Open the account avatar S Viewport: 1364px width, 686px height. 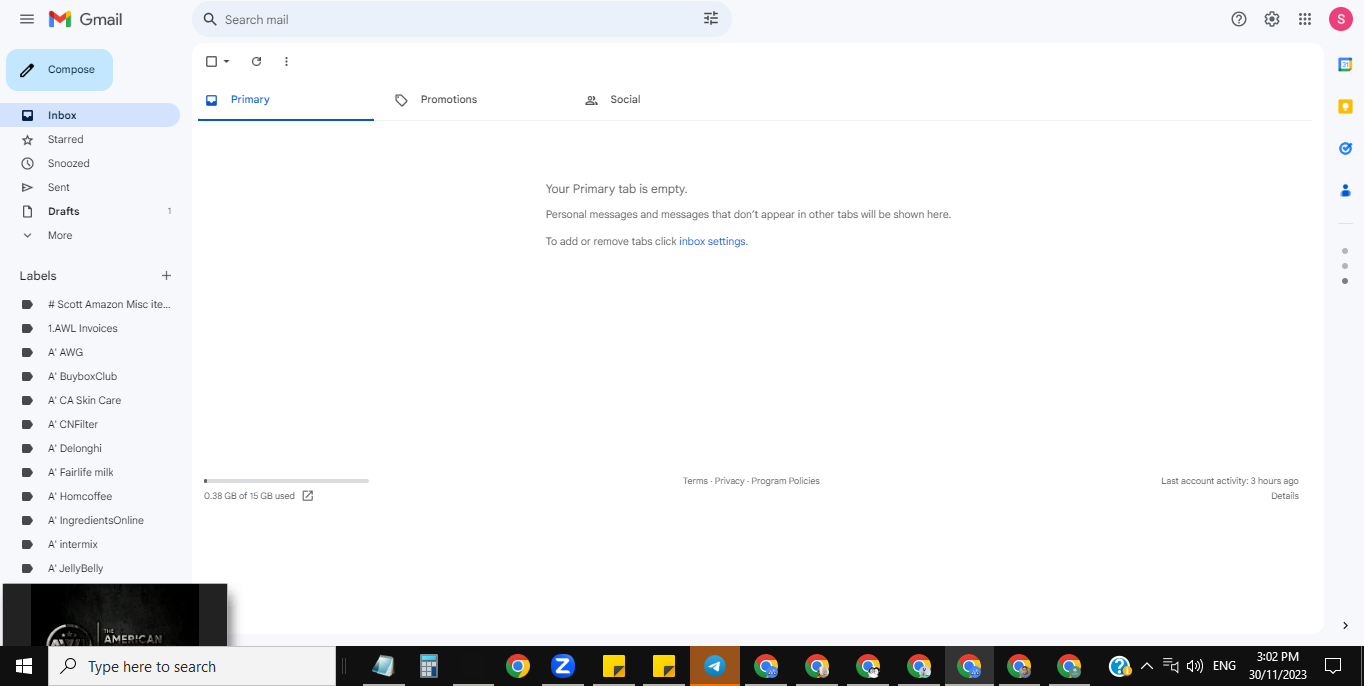[x=1340, y=19]
